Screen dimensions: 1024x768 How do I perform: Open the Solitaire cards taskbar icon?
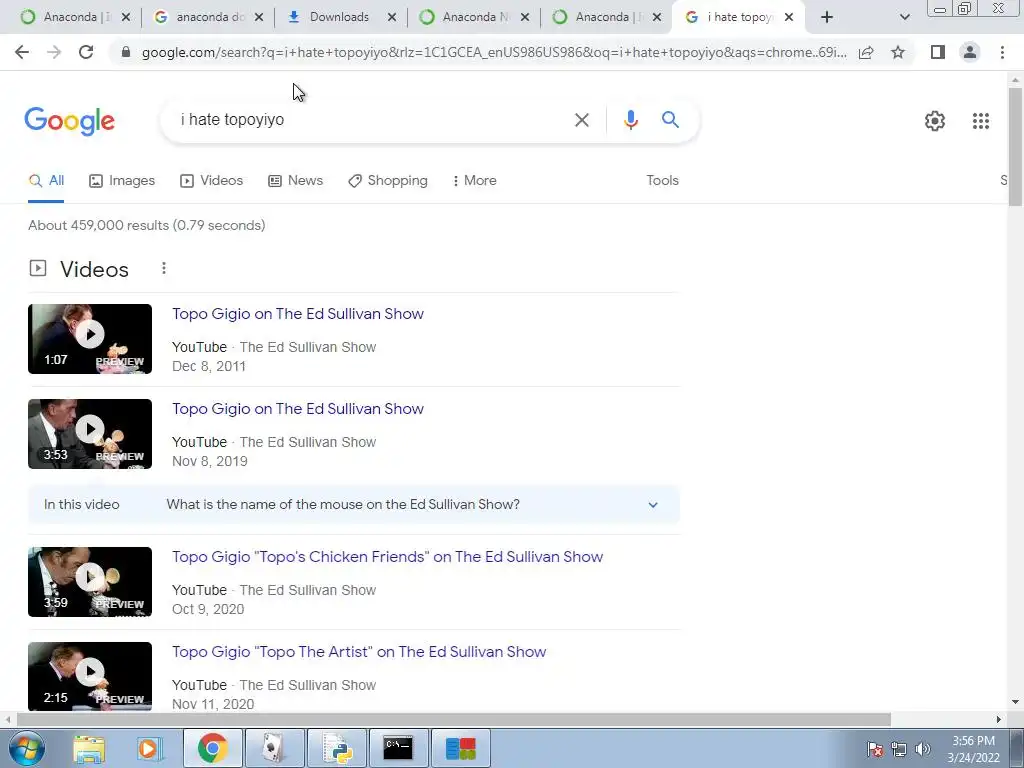274,748
